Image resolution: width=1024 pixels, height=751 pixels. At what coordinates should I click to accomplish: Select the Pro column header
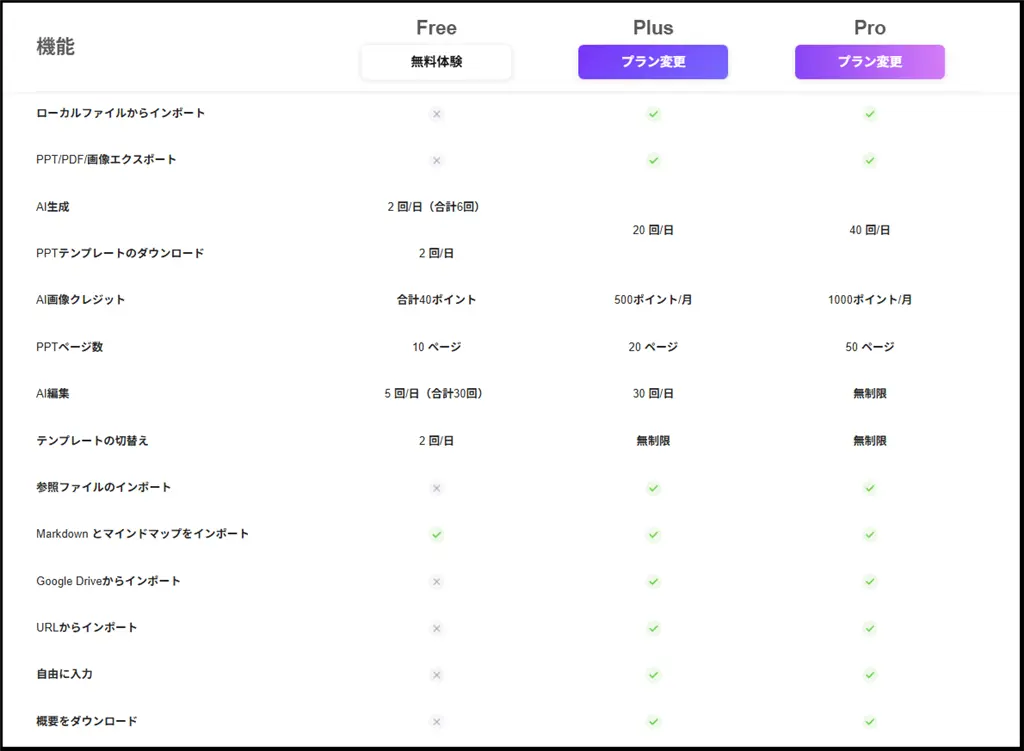pyautogui.click(x=869, y=27)
